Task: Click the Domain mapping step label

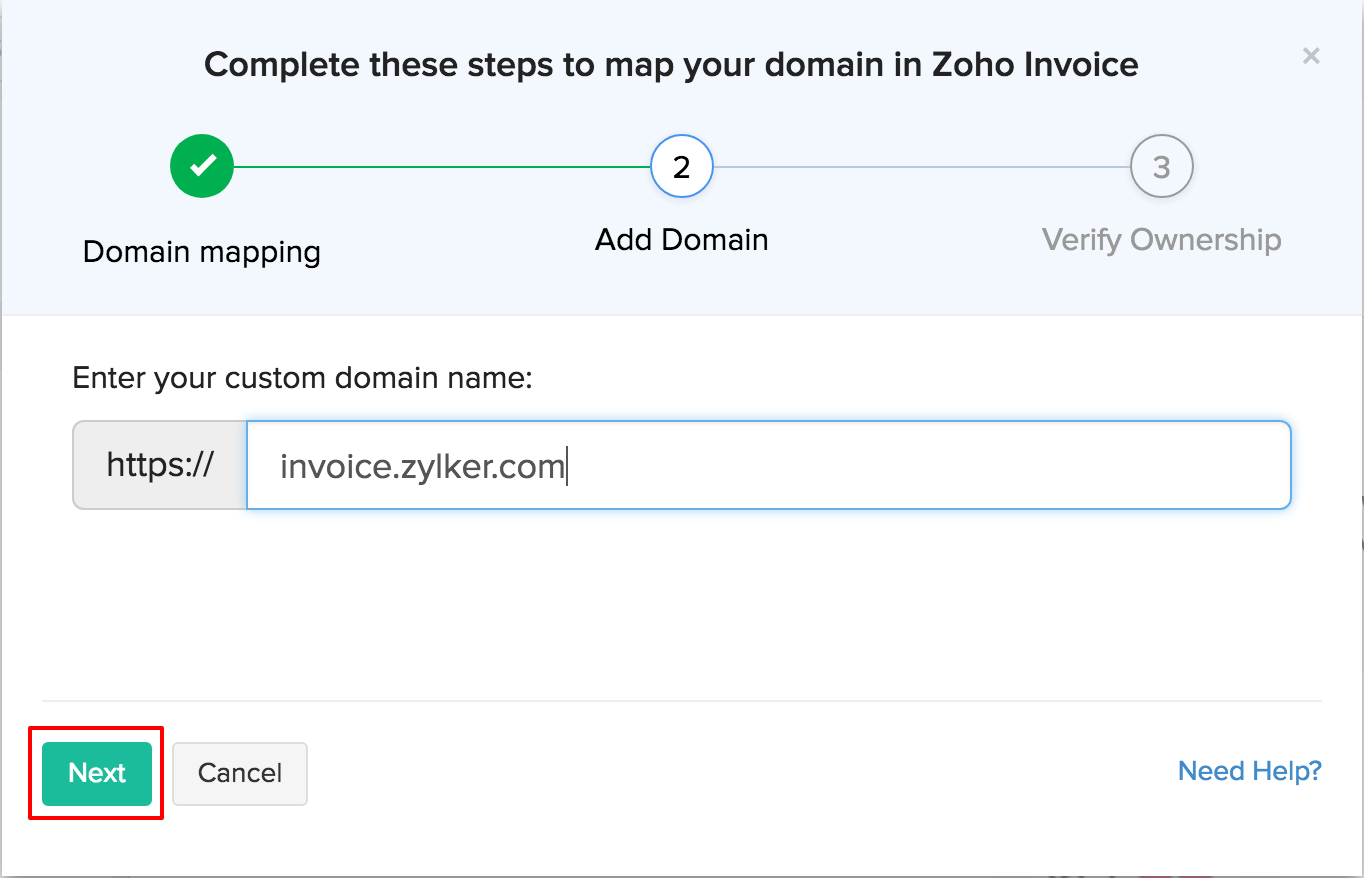Action: click(202, 252)
